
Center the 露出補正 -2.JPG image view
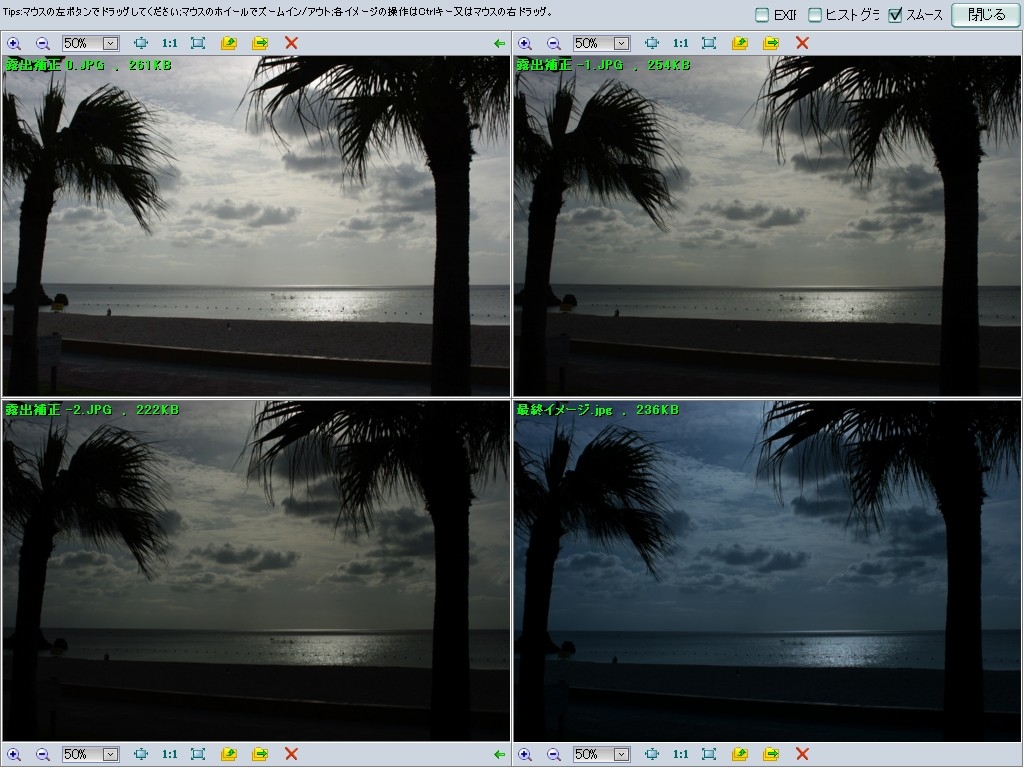[141, 754]
